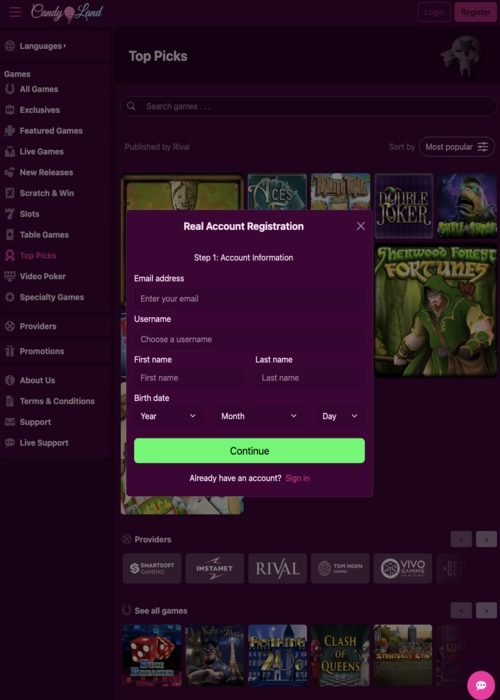Open the floating chat bubble button
The image size is (500, 700).
481,685
